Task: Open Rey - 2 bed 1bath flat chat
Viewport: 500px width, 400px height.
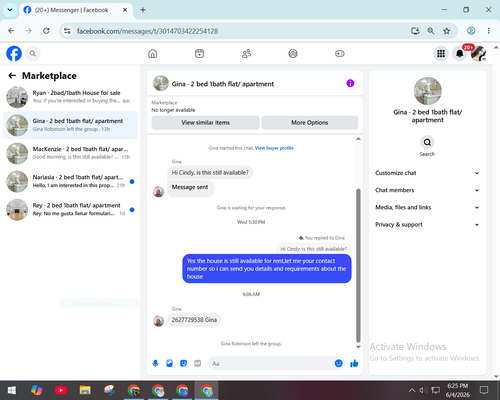Action: pos(70,210)
